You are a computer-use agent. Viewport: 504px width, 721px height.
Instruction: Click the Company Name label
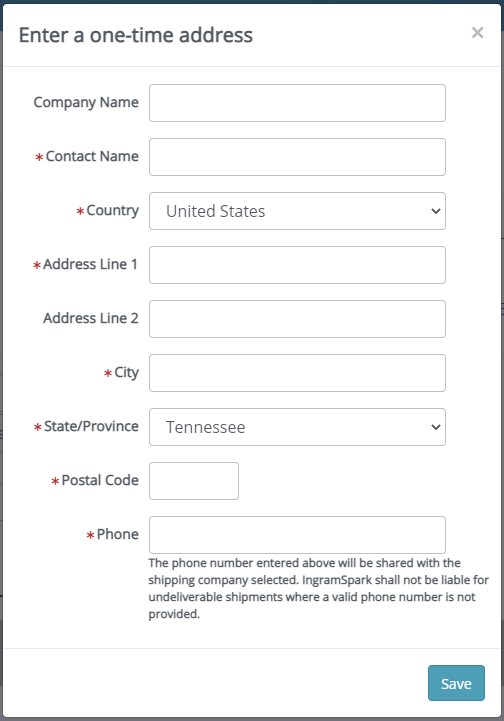(x=86, y=103)
